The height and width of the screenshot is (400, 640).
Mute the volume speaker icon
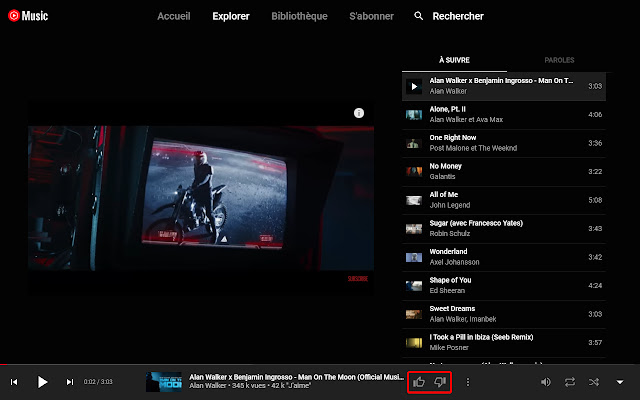546,382
